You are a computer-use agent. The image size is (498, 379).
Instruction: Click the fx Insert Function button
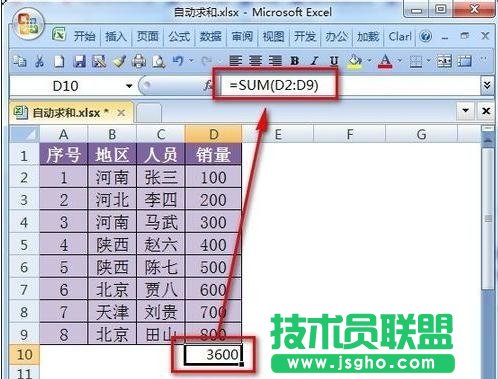point(208,86)
